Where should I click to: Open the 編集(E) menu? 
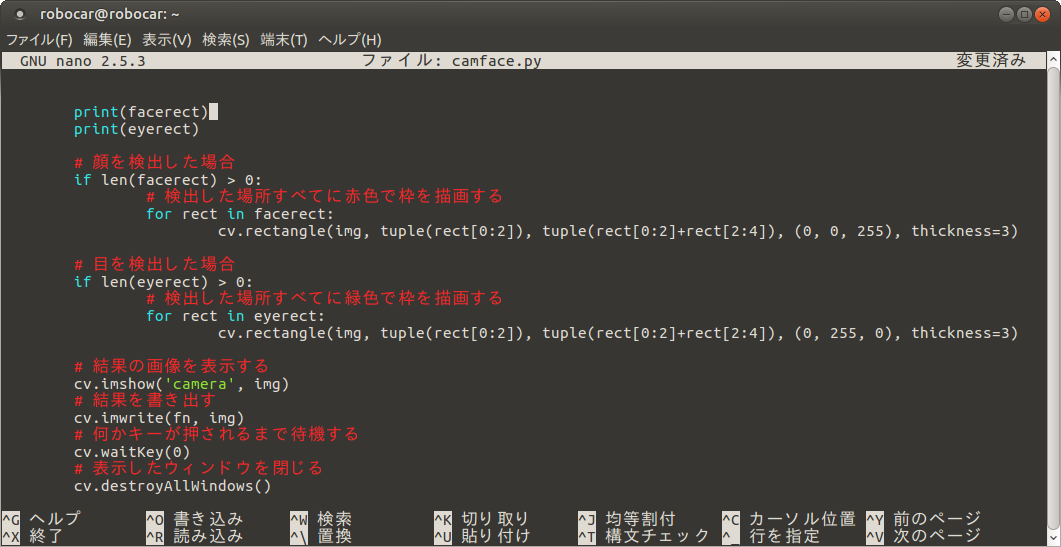(x=108, y=39)
